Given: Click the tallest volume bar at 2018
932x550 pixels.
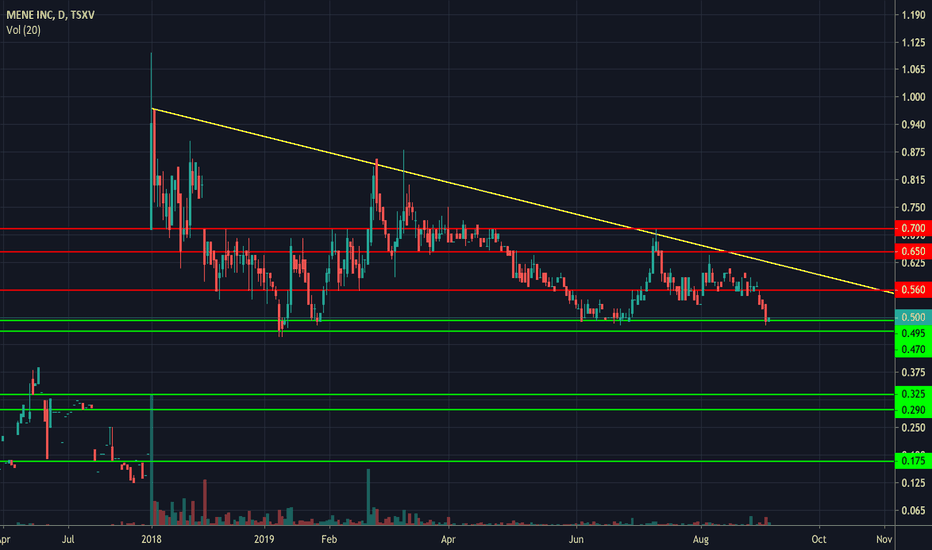Looking at the screenshot, I should [152, 460].
